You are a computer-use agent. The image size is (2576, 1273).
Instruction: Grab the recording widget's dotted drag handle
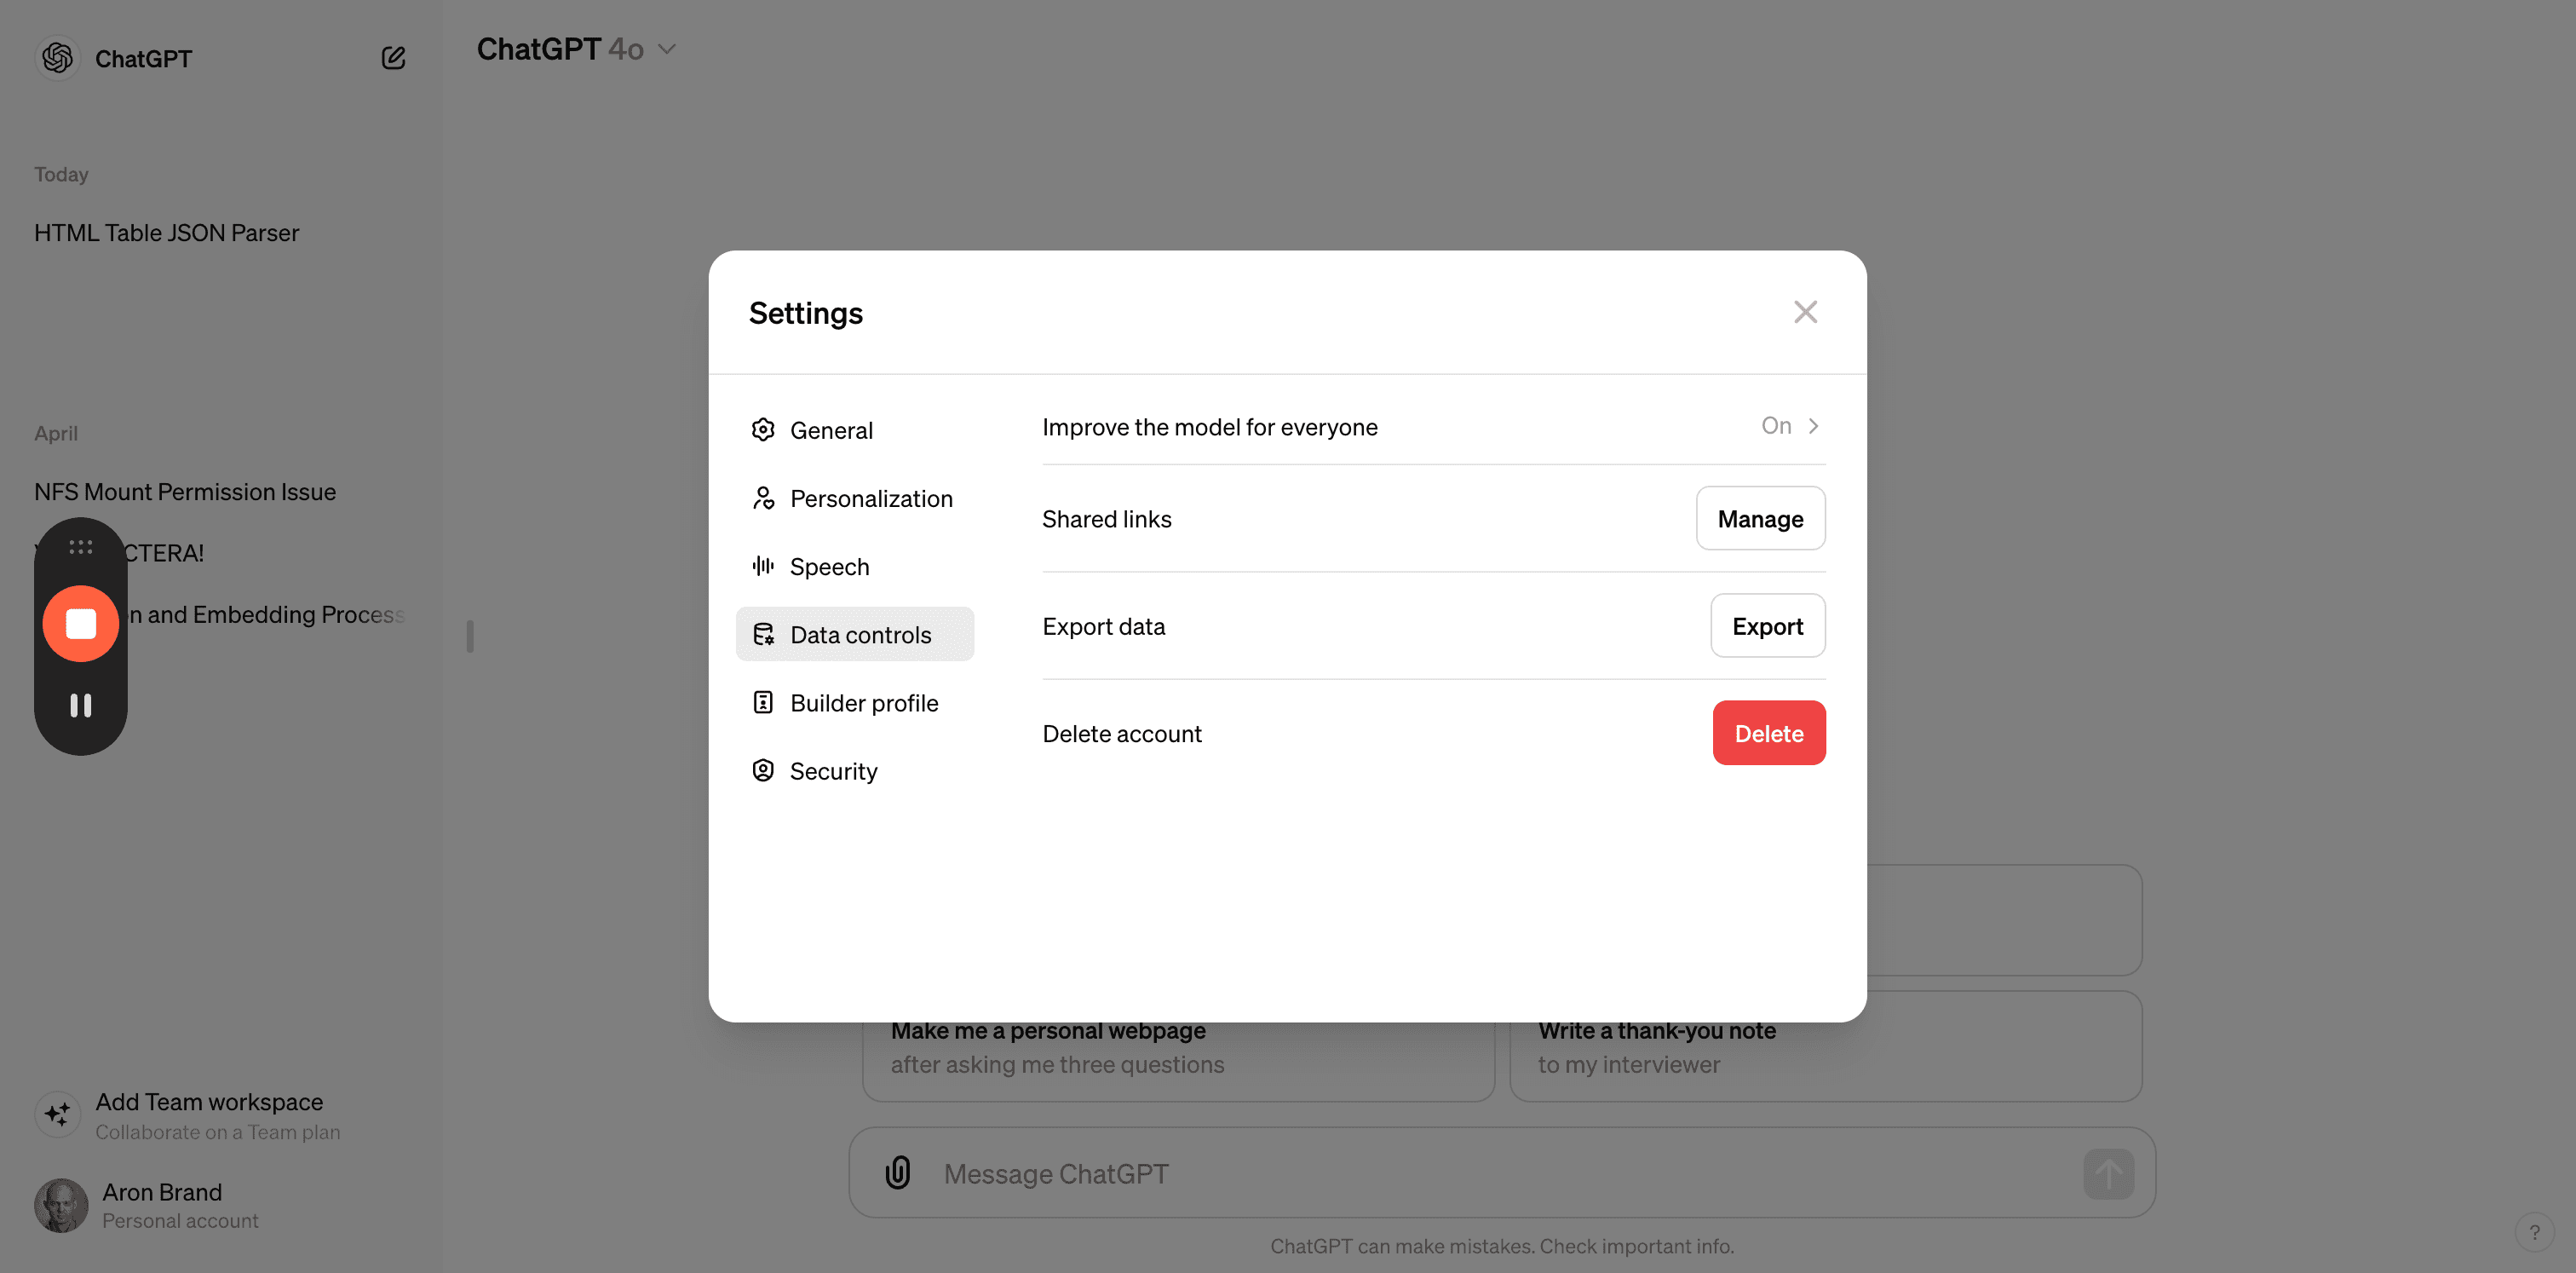(81, 547)
